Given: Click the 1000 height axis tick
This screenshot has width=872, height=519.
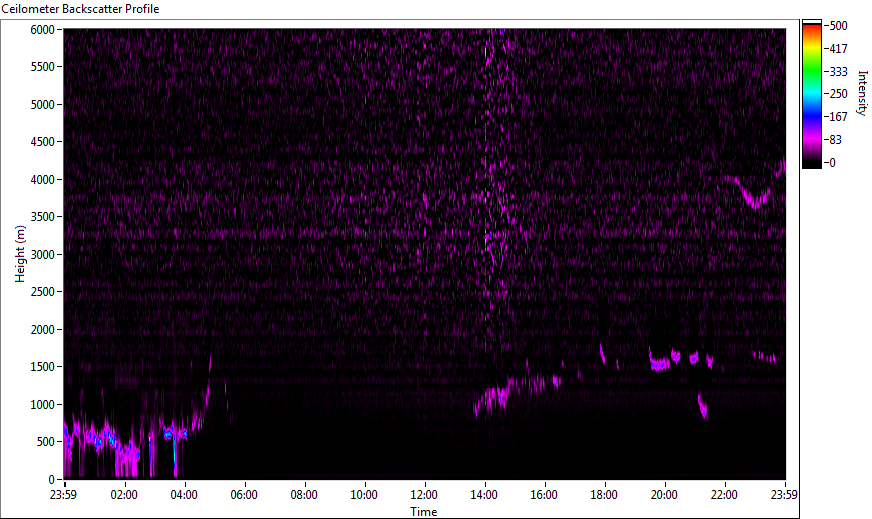Looking at the screenshot, I should 42,405.
